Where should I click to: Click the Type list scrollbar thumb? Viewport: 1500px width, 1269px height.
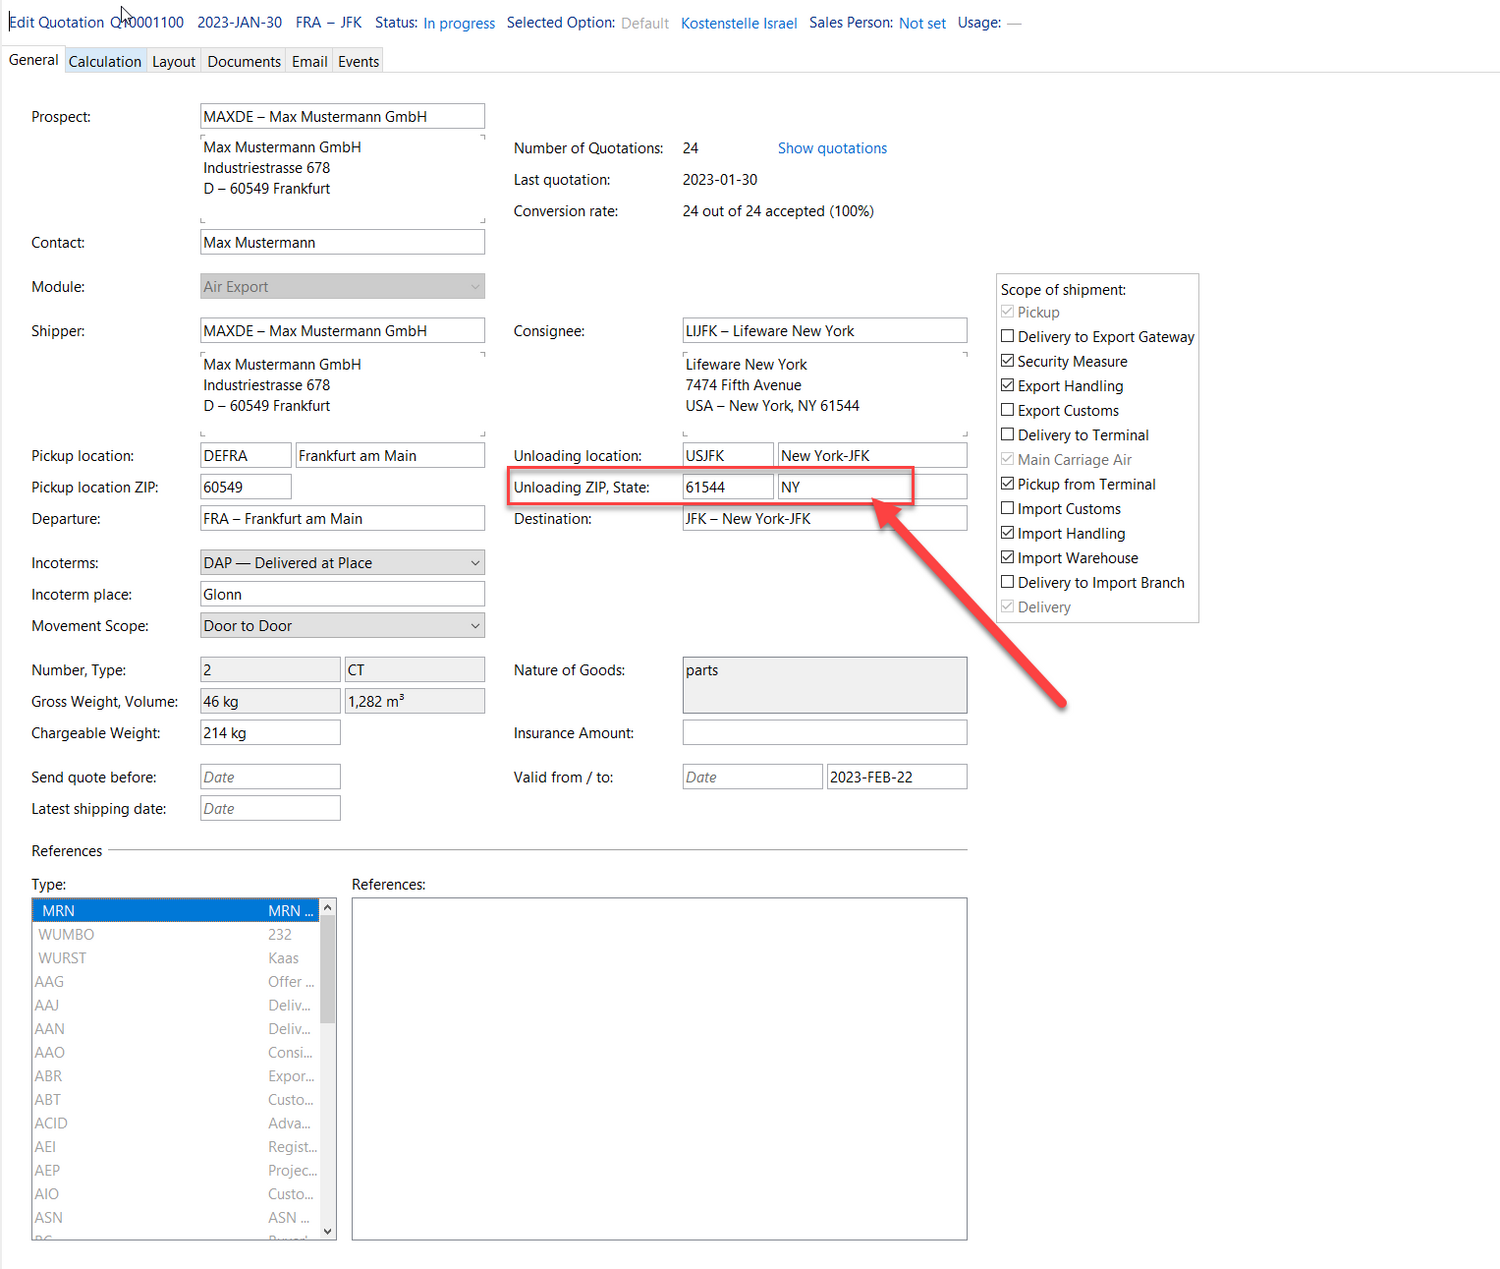pyautogui.click(x=327, y=969)
